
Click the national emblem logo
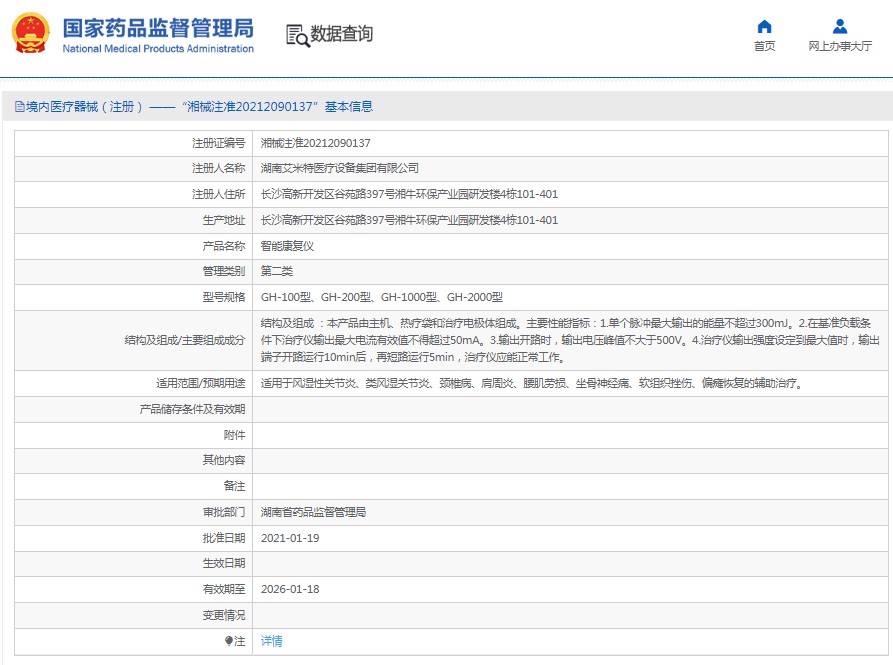pos(31,34)
